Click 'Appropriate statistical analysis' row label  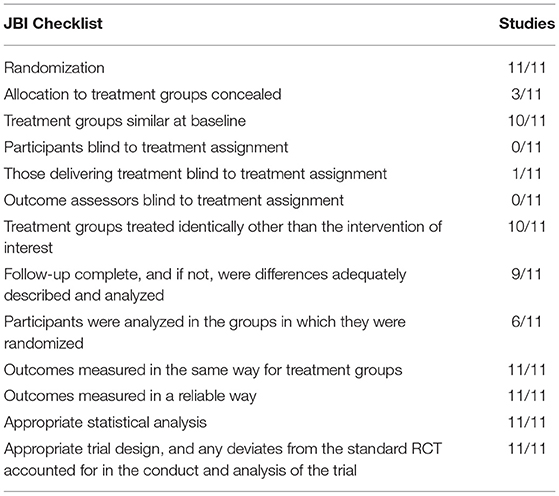105,423
